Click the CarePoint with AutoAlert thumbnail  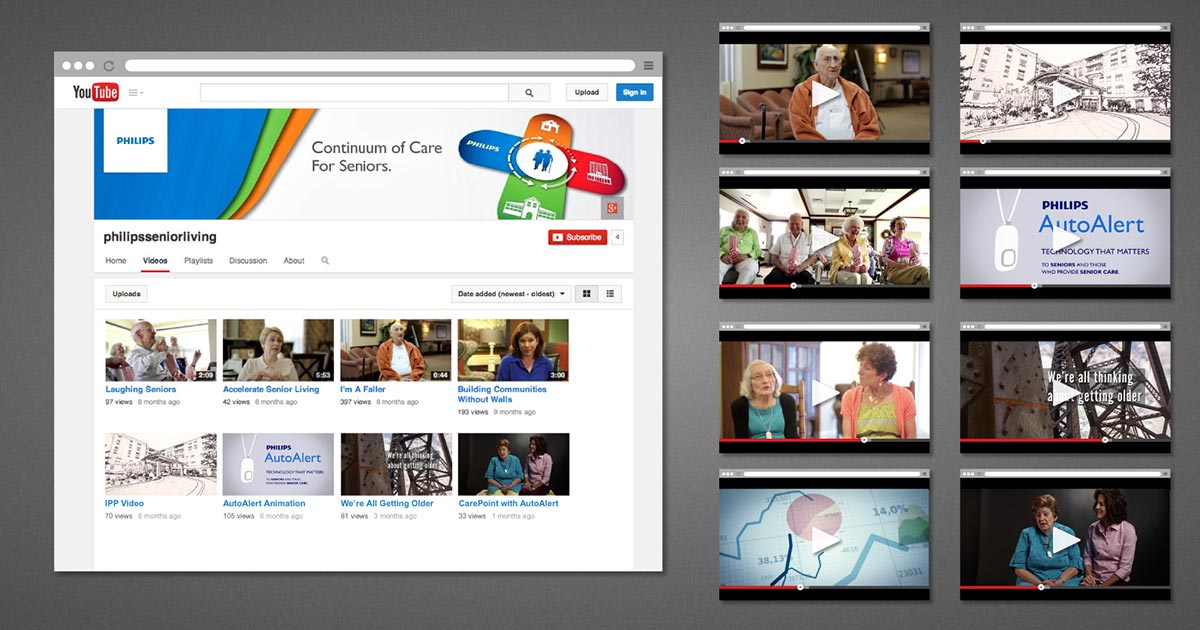click(513, 464)
